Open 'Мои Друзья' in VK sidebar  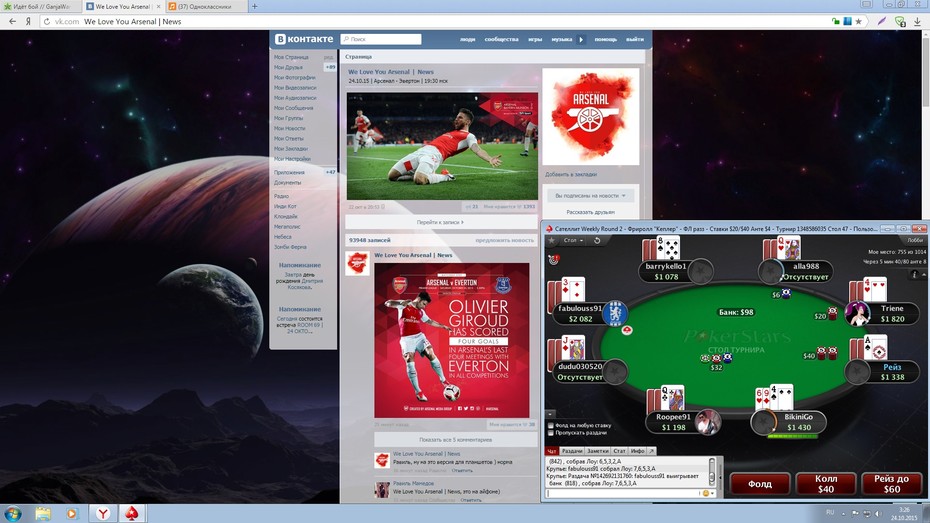[x=288, y=68]
